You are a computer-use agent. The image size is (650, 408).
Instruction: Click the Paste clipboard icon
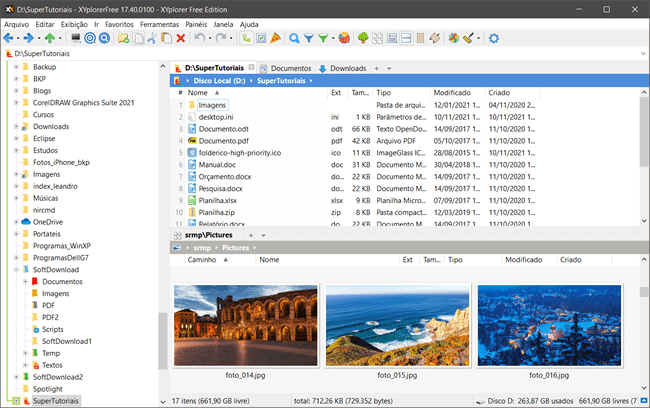167,39
